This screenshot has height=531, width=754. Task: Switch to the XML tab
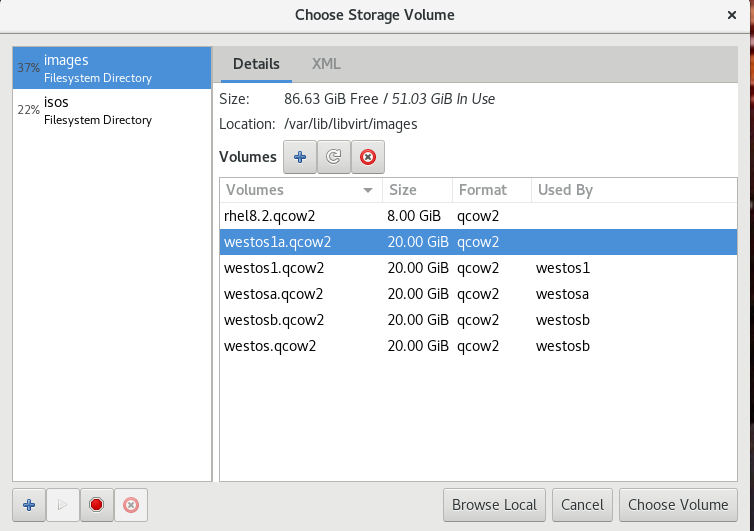pos(326,64)
